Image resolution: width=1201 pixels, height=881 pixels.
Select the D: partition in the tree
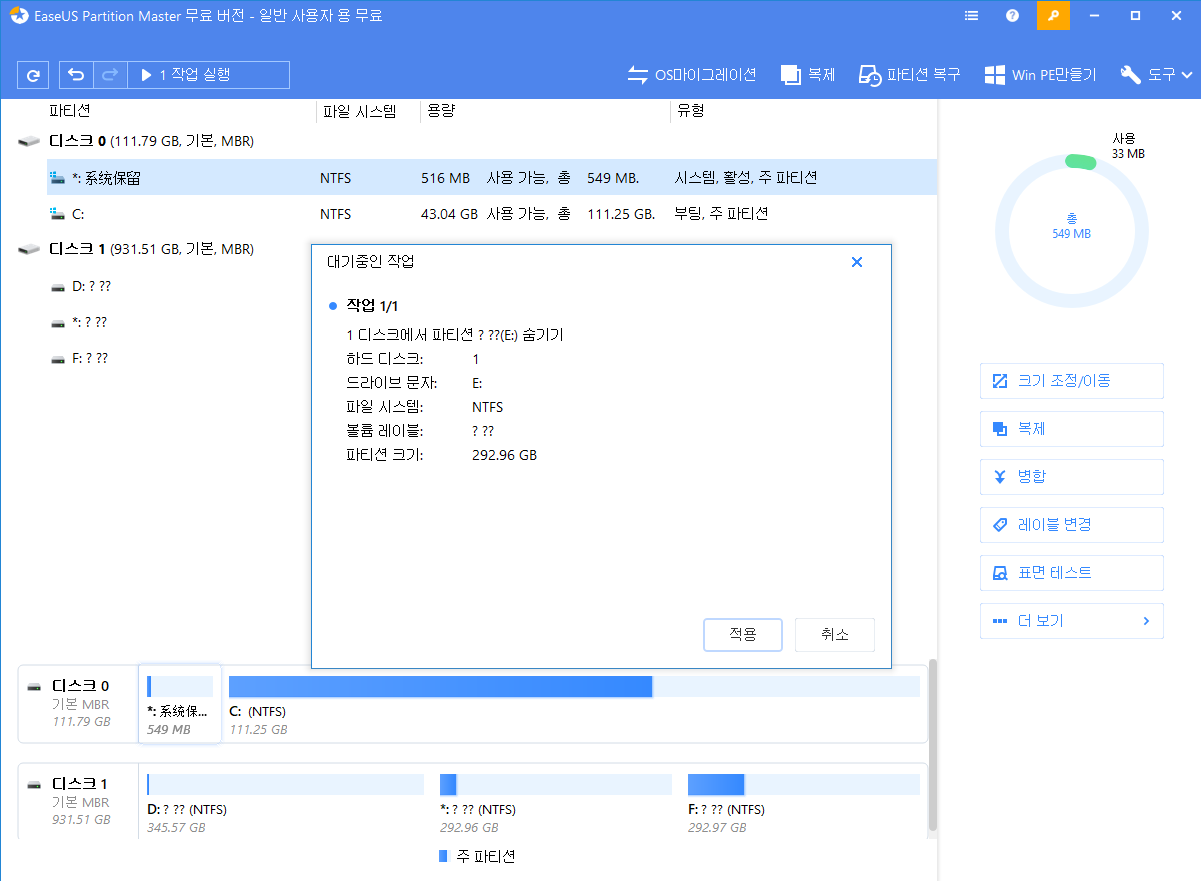click(90, 285)
